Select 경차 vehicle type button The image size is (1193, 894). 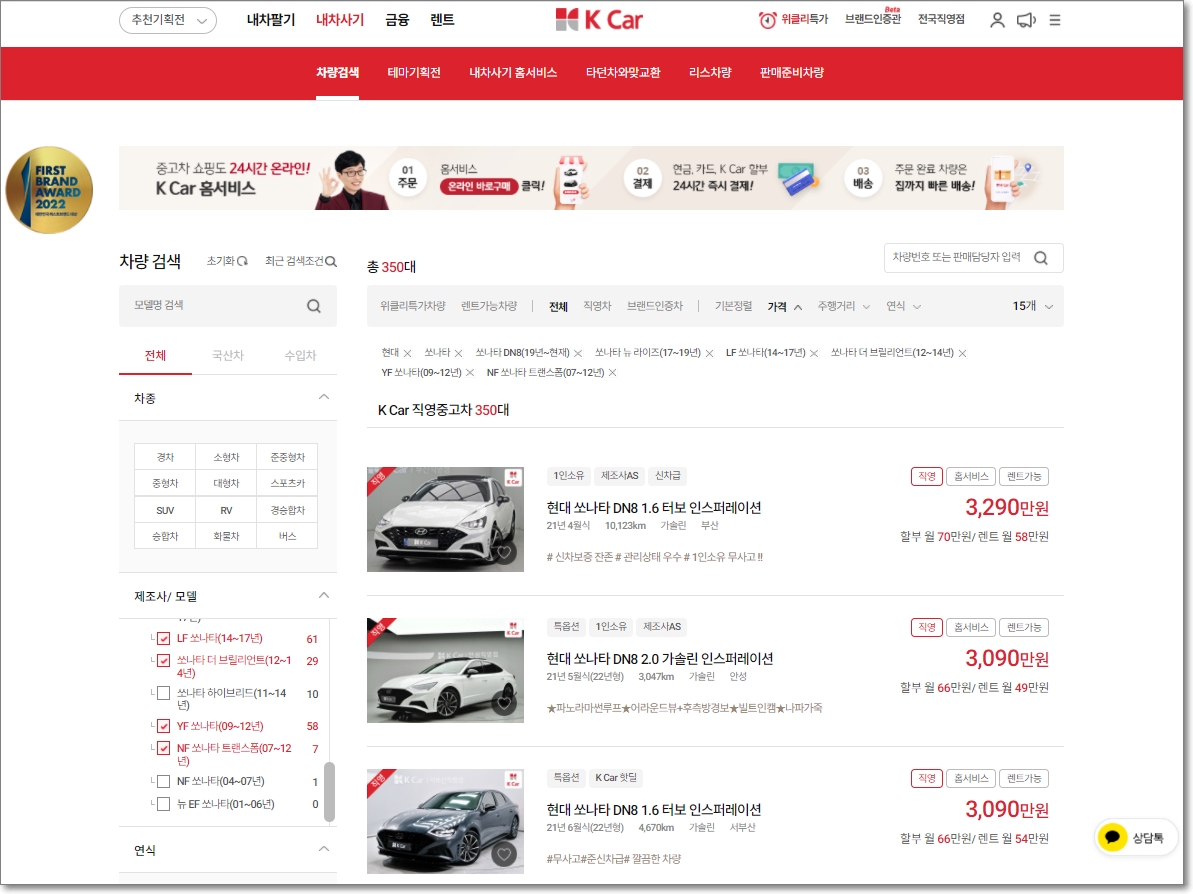165,457
